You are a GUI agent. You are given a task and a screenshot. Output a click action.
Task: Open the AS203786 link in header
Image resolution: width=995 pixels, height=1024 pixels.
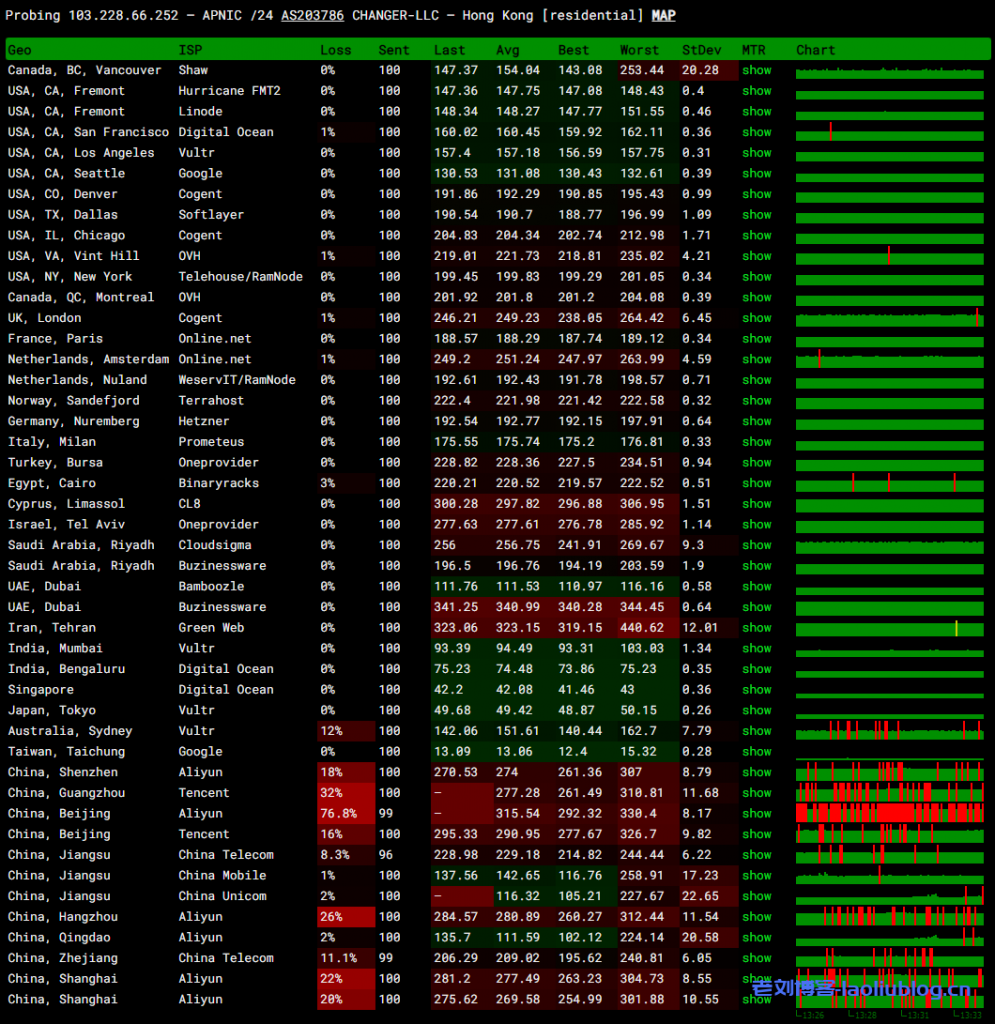[313, 16]
